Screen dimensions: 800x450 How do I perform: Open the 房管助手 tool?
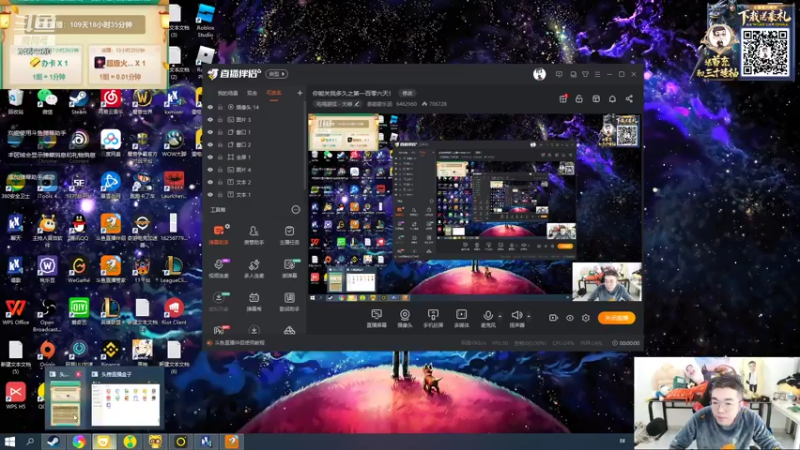pyautogui.click(x=254, y=235)
